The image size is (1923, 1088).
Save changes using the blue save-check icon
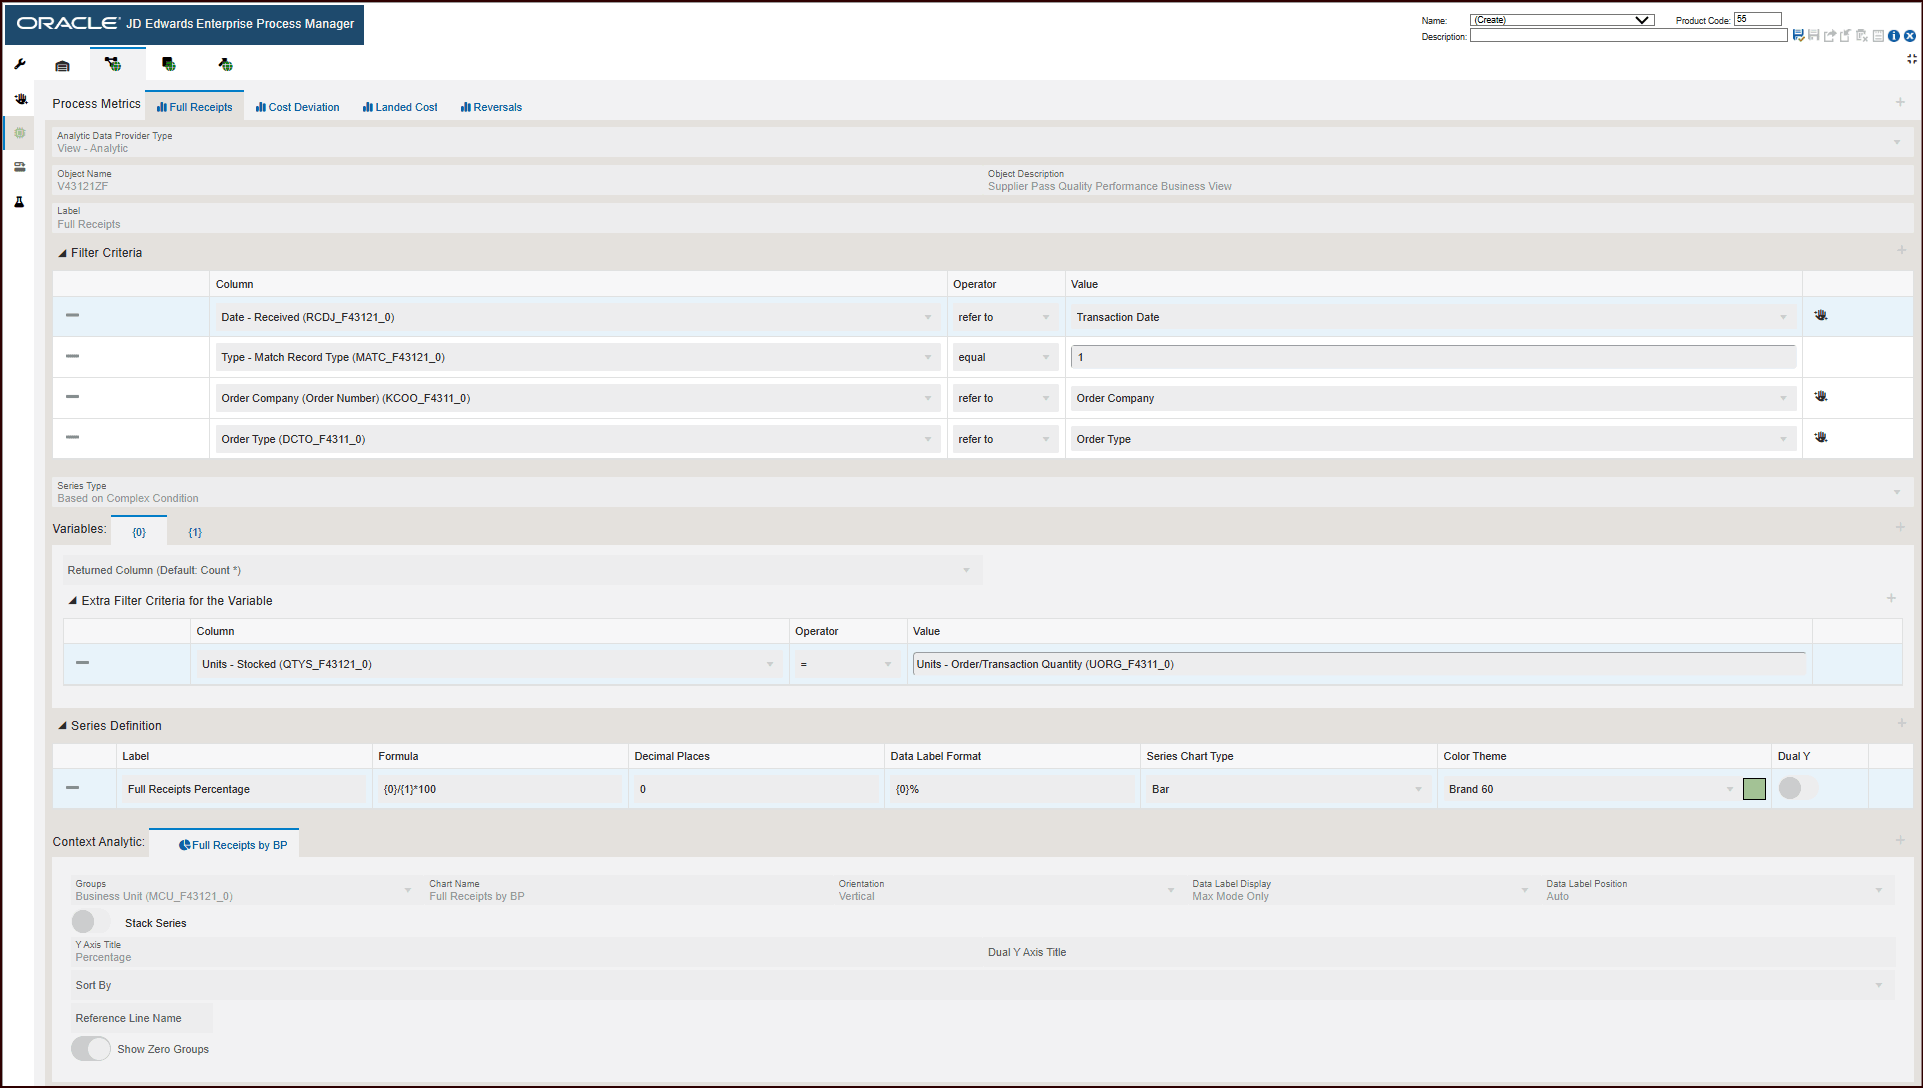pos(1798,35)
